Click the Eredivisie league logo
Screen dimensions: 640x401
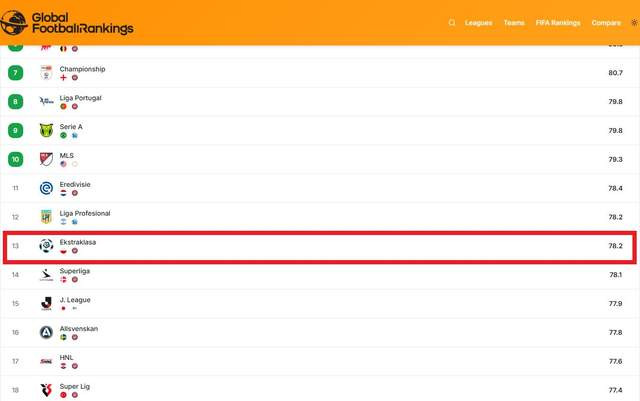point(46,188)
